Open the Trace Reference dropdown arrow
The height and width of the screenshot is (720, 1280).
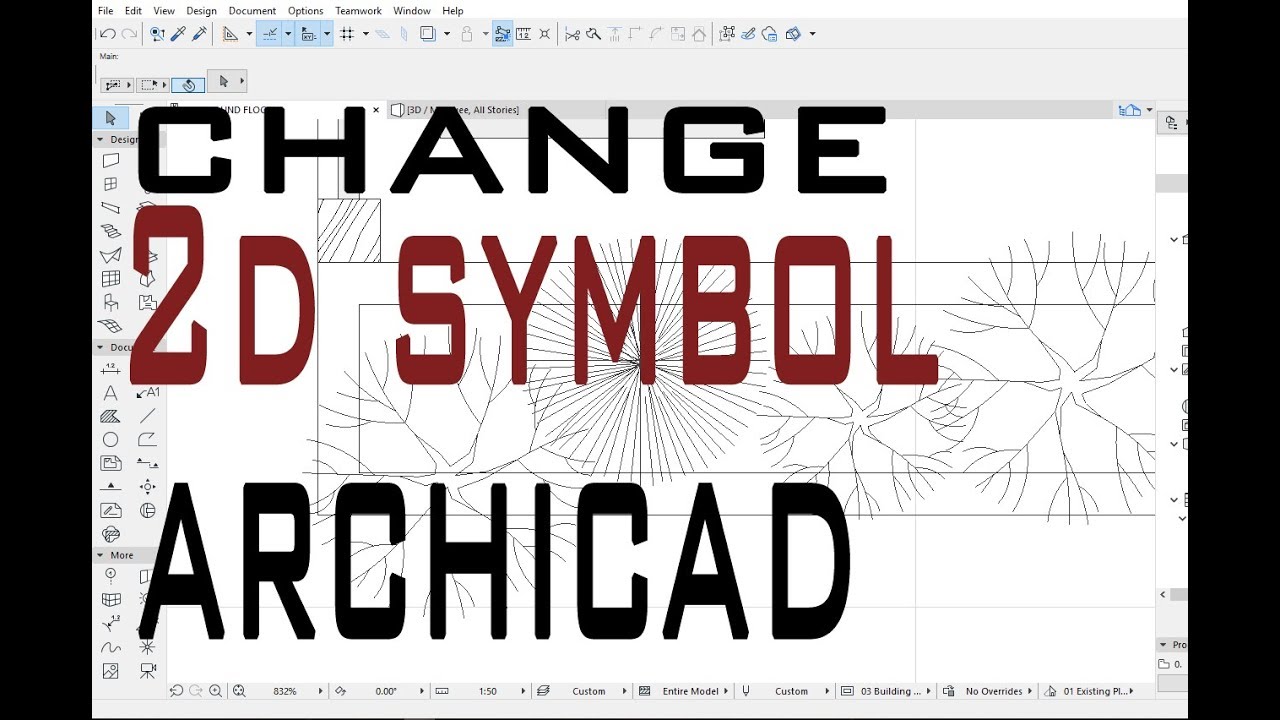(x=446, y=34)
